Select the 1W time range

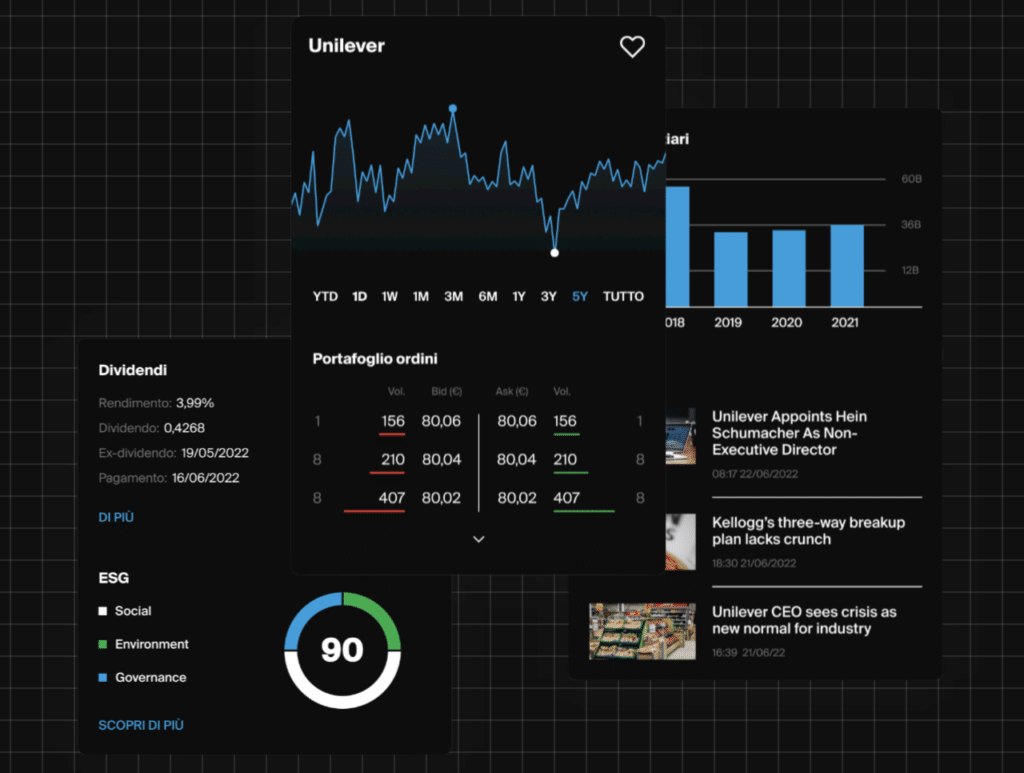point(389,296)
